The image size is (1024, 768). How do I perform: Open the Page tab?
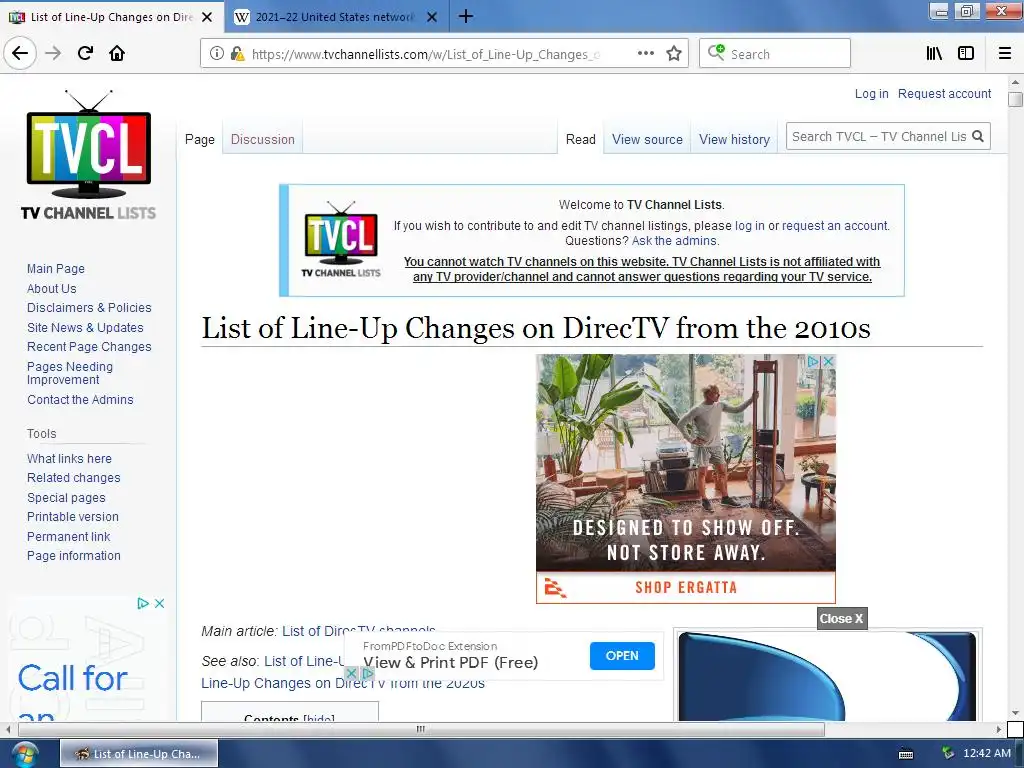(200, 139)
